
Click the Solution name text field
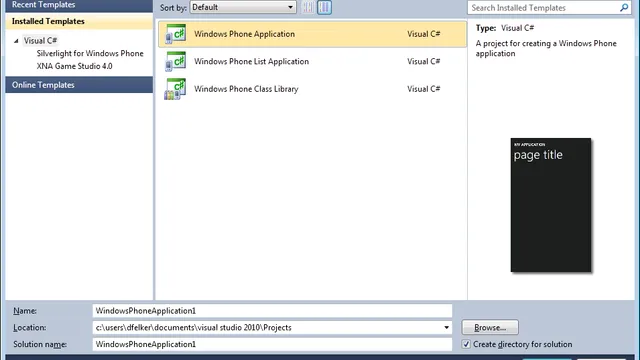click(x=272, y=344)
